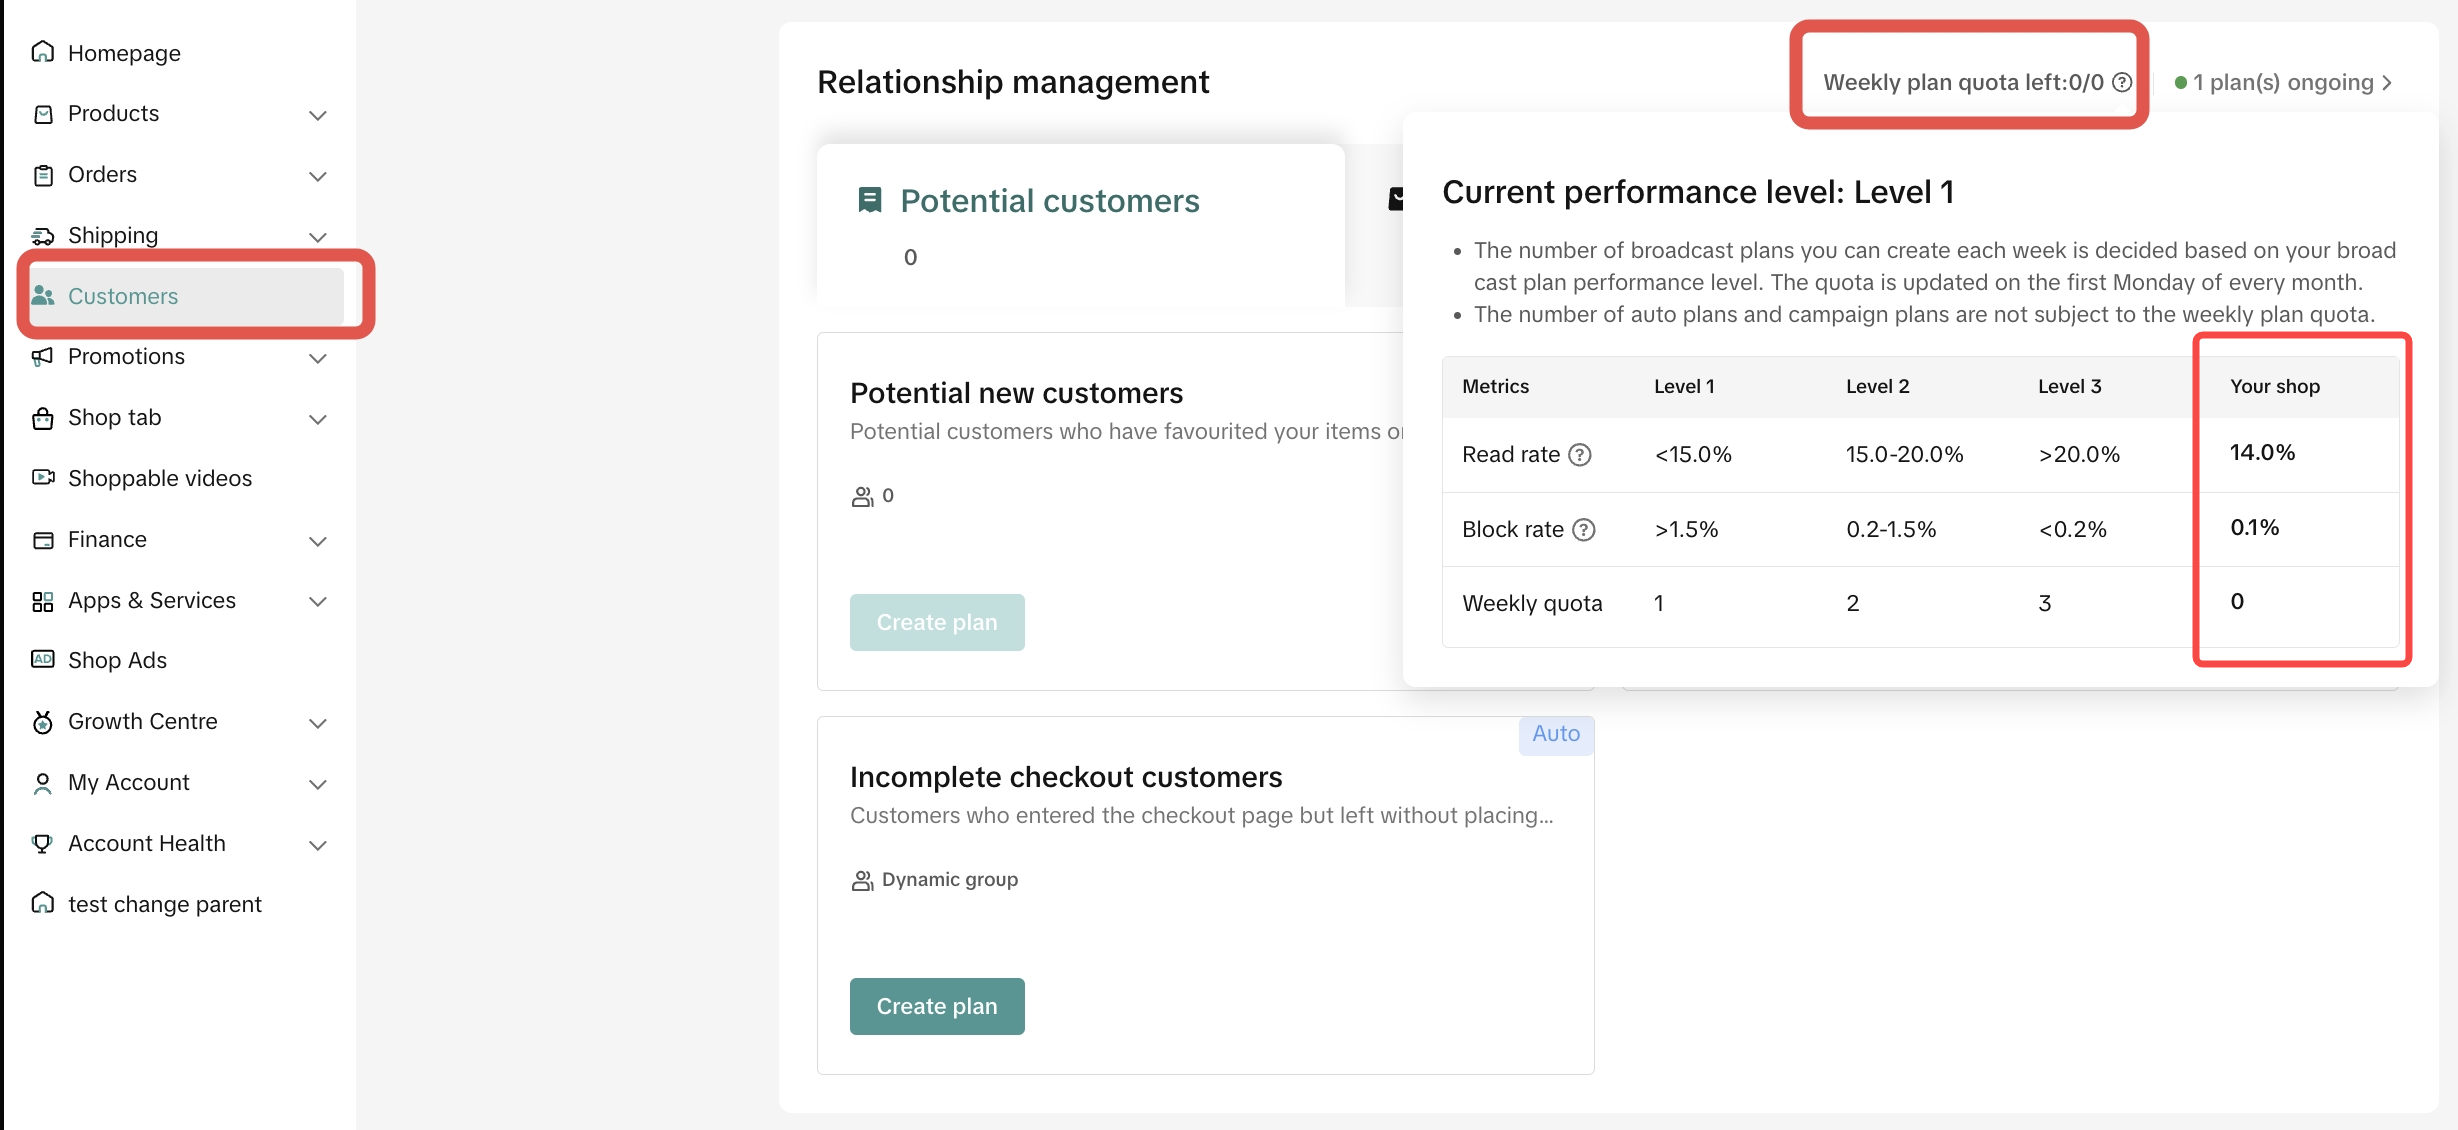Click help icon beside Block rate
Viewport: 2458px width, 1130px height.
pyautogui.click(x=1584, y=530)
